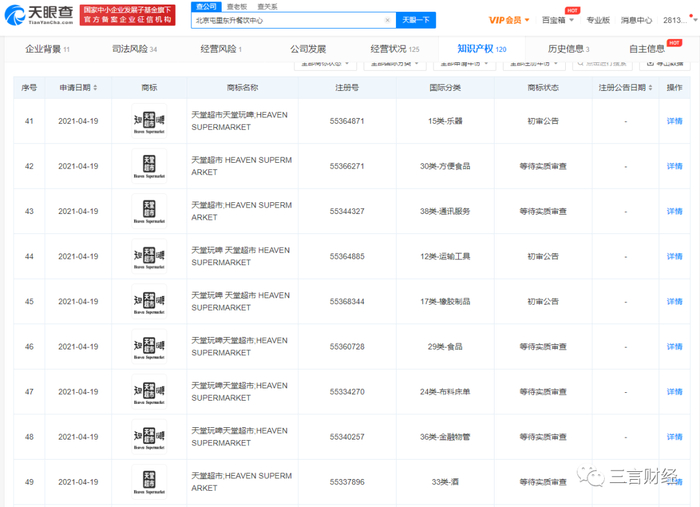Click the company search input field
The image size is (700, 507).
pyautogui.click(x=285, y=20)
